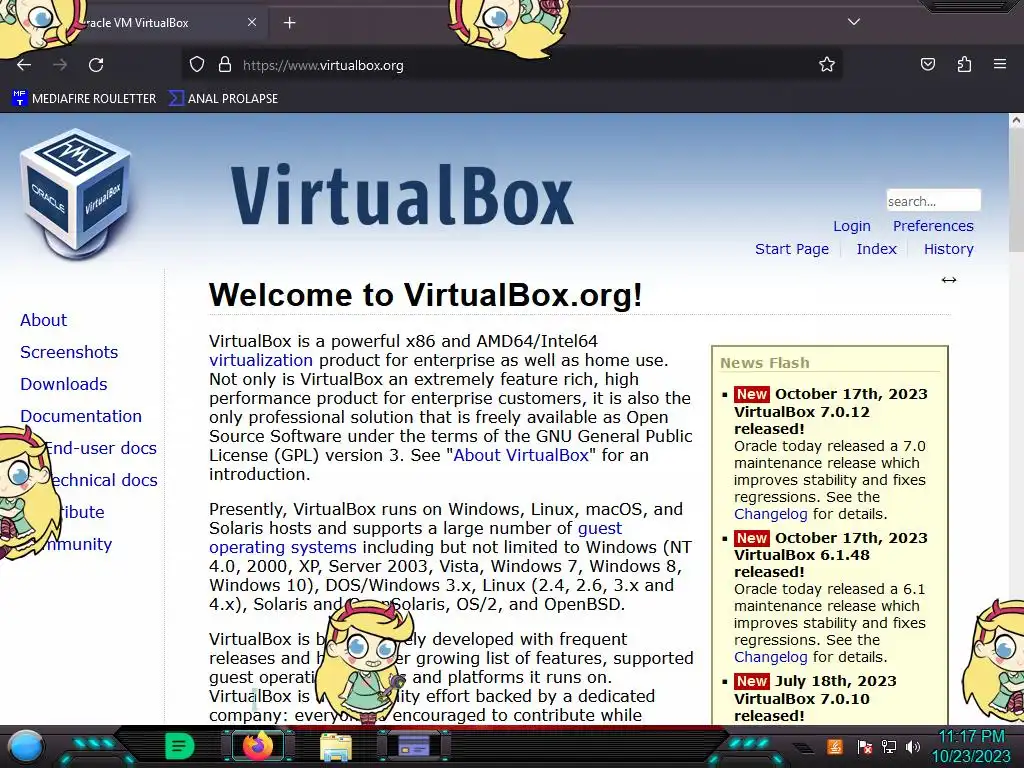Open the purple window app in taskbar

pyautogui.click(x=414, y=746)
